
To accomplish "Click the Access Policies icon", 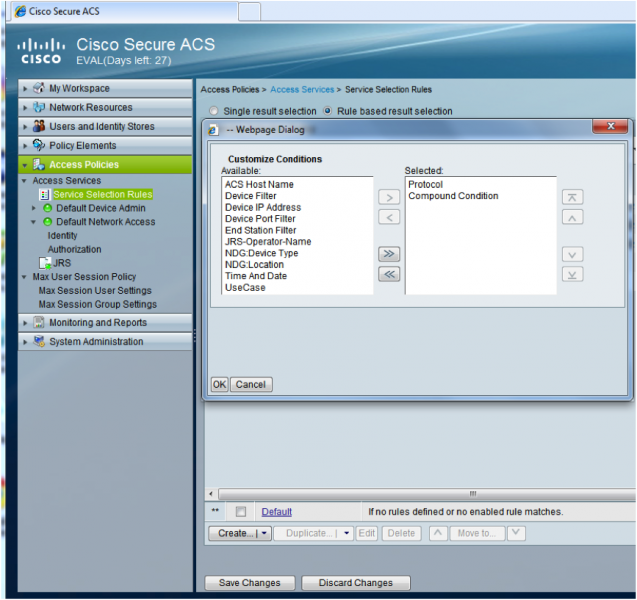I will point(39,164).
